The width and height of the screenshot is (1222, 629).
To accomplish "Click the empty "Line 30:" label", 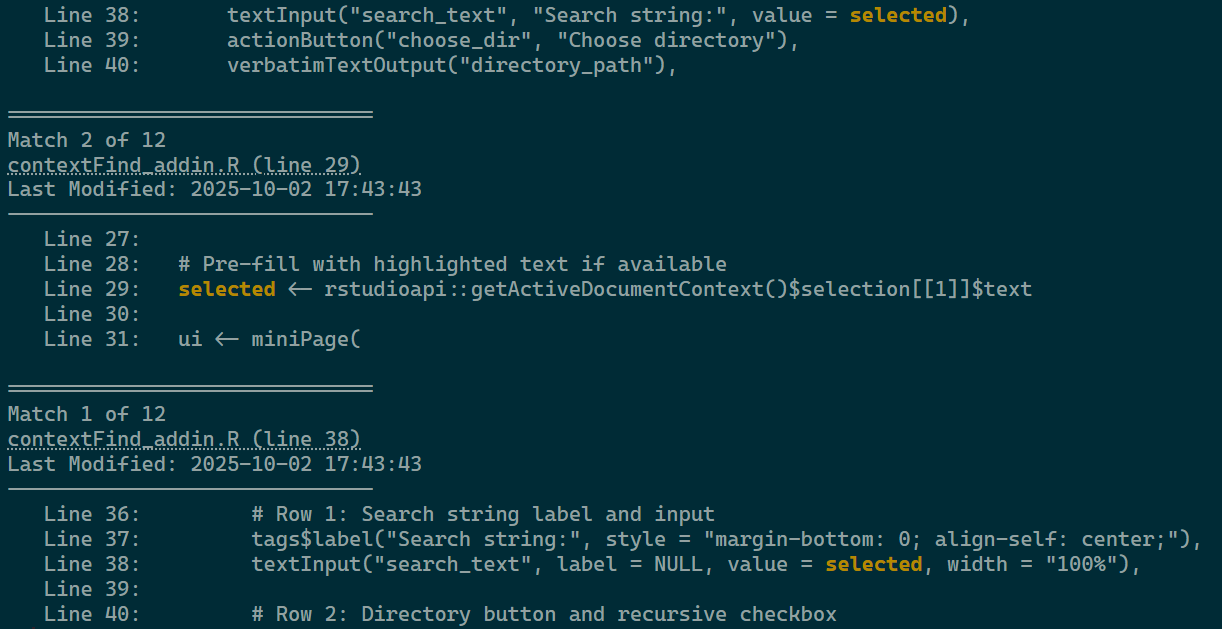I will pos(92,314).
